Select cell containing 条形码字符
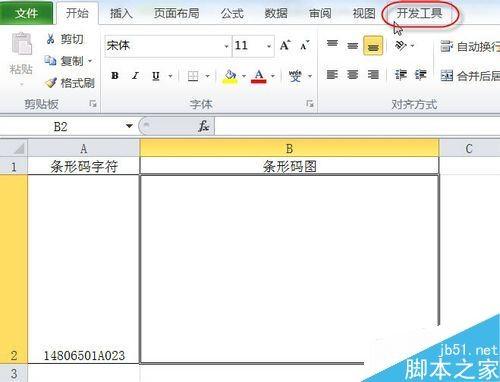This screenshot has width=500, height=382. click(83, 166)
